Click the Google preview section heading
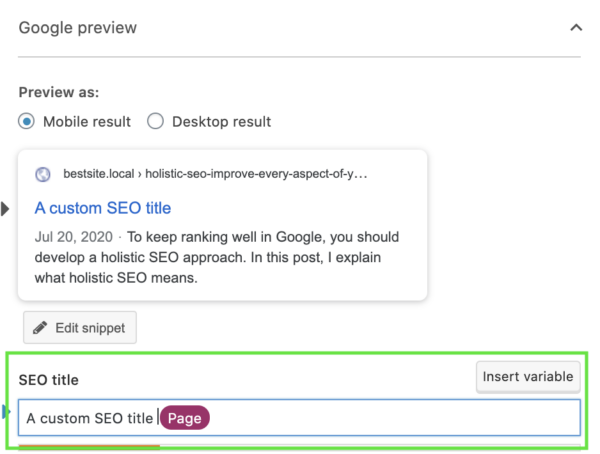This screenshot has width=600, height=454. pyautogui.click(x=78, y=28)
